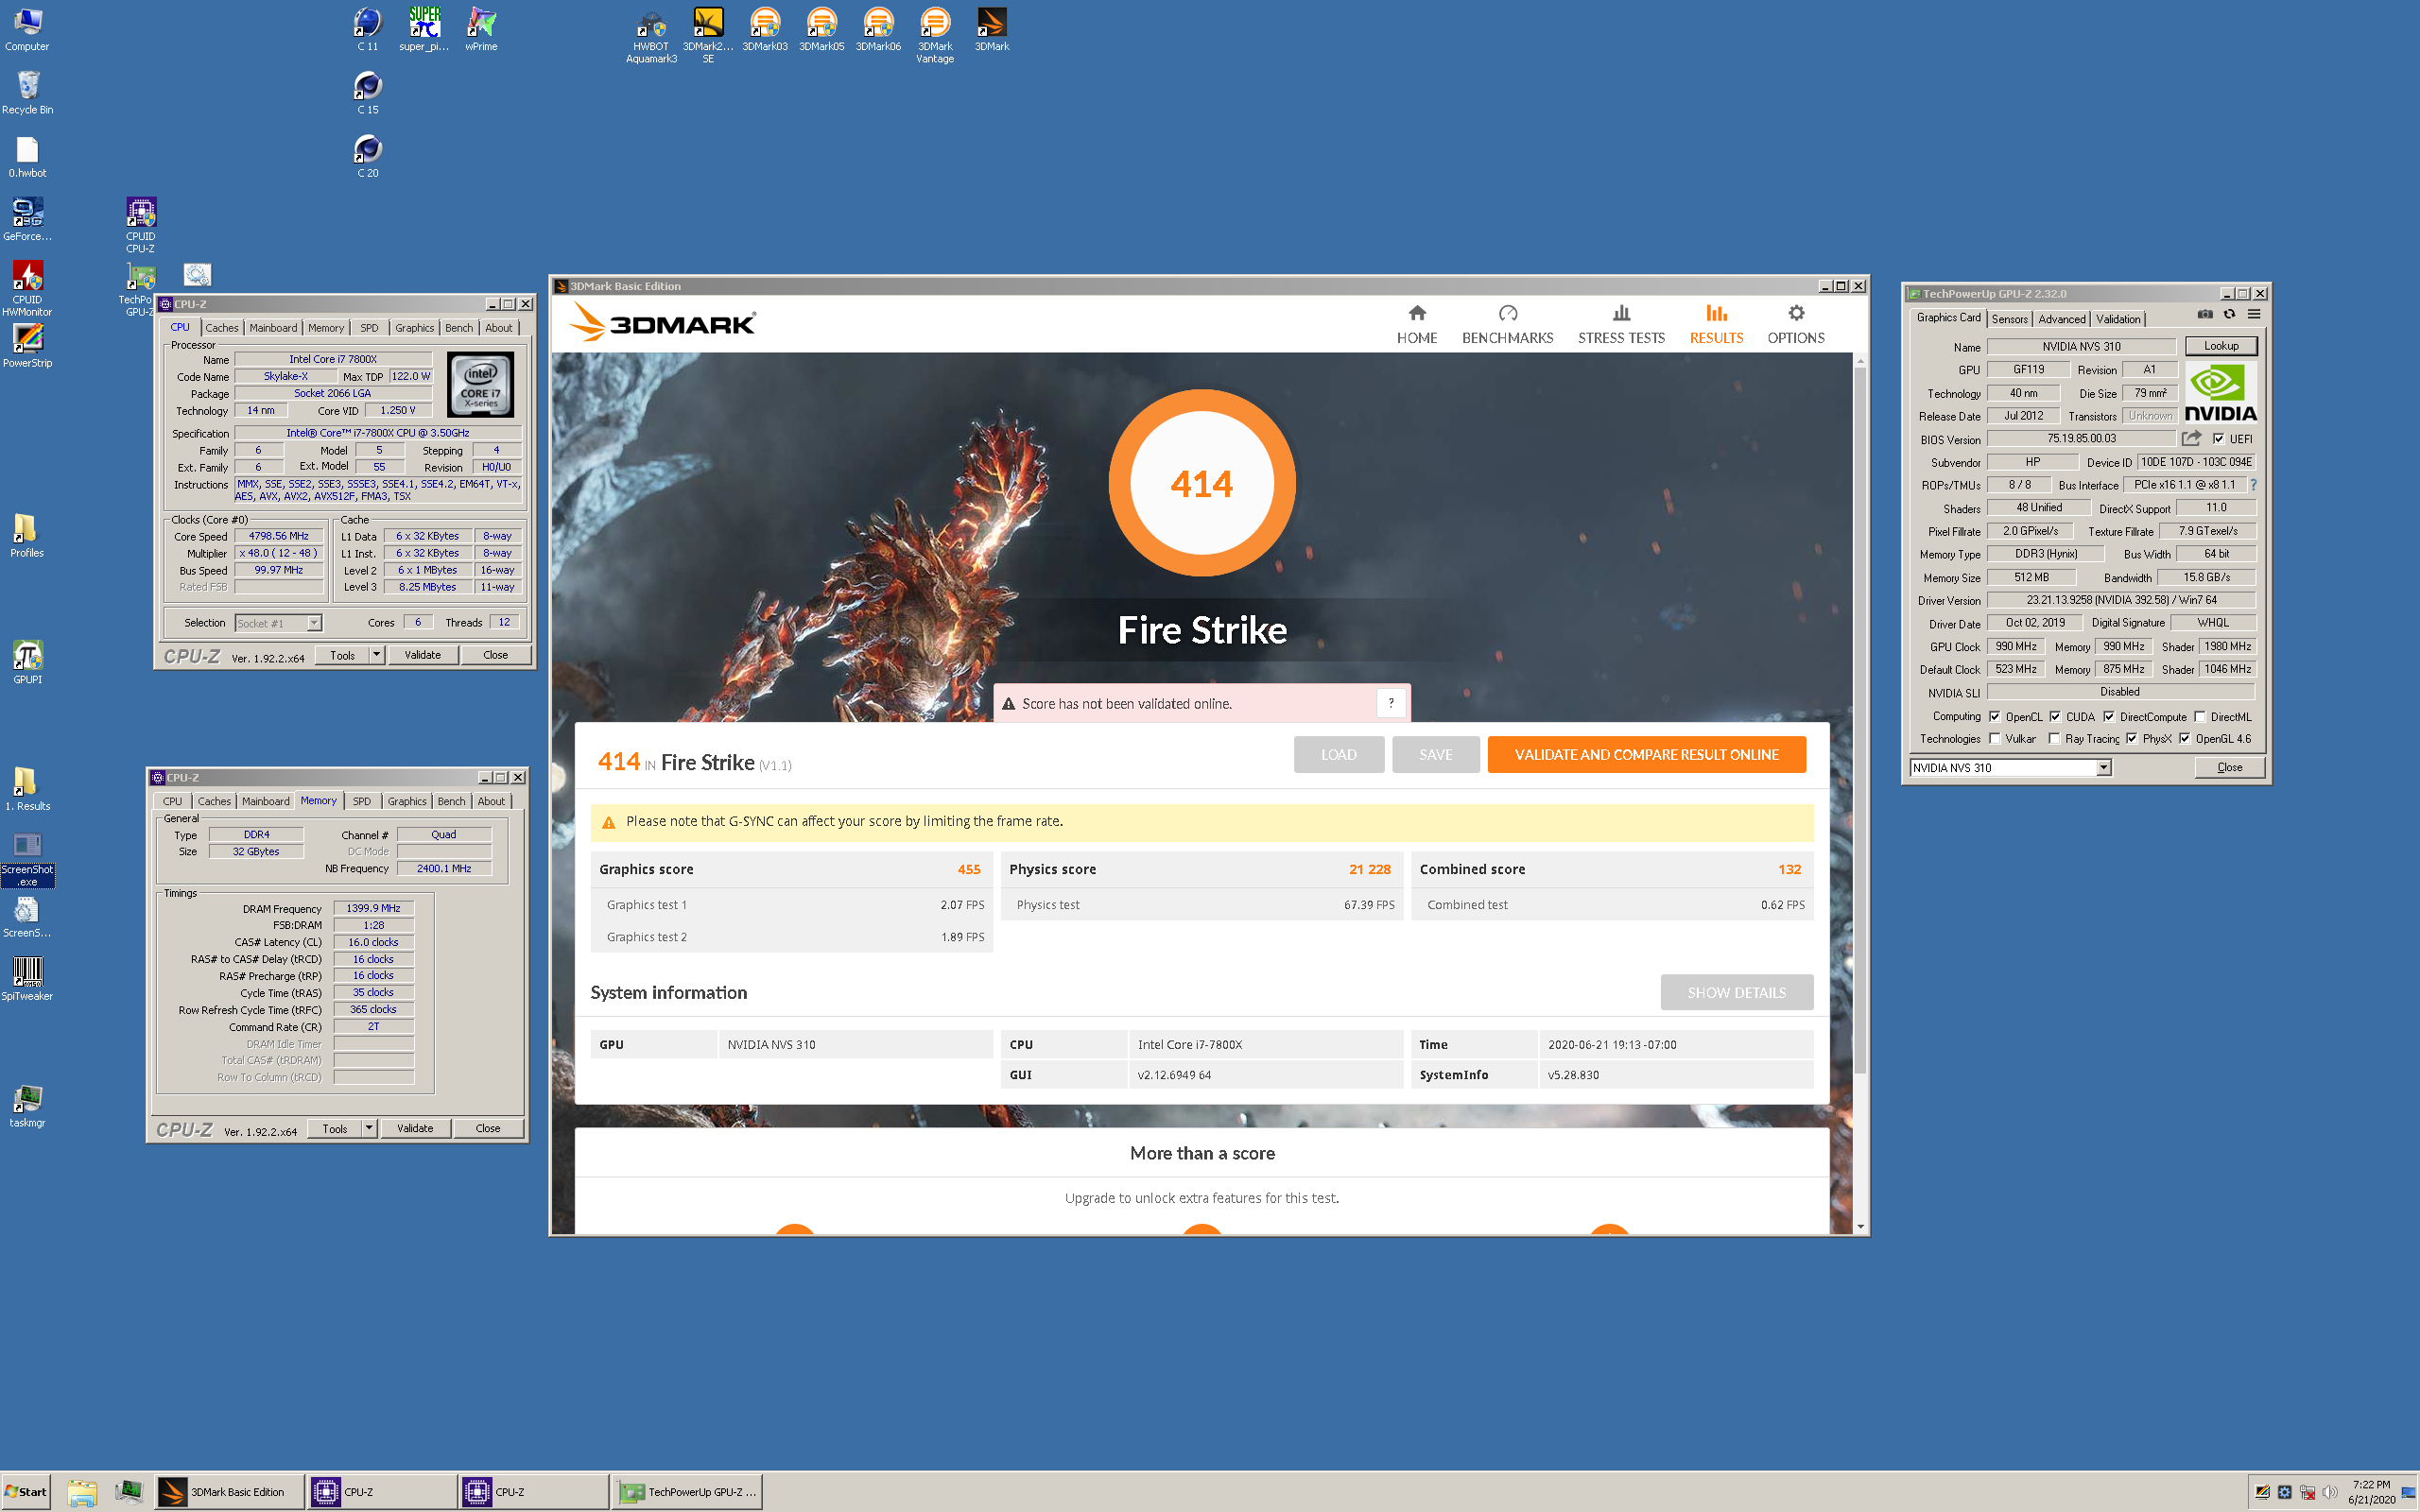This screenshot has width=2420, height=1512.
Task: Toggle the DirectCompute checkbox
Action: (2108, 716)
